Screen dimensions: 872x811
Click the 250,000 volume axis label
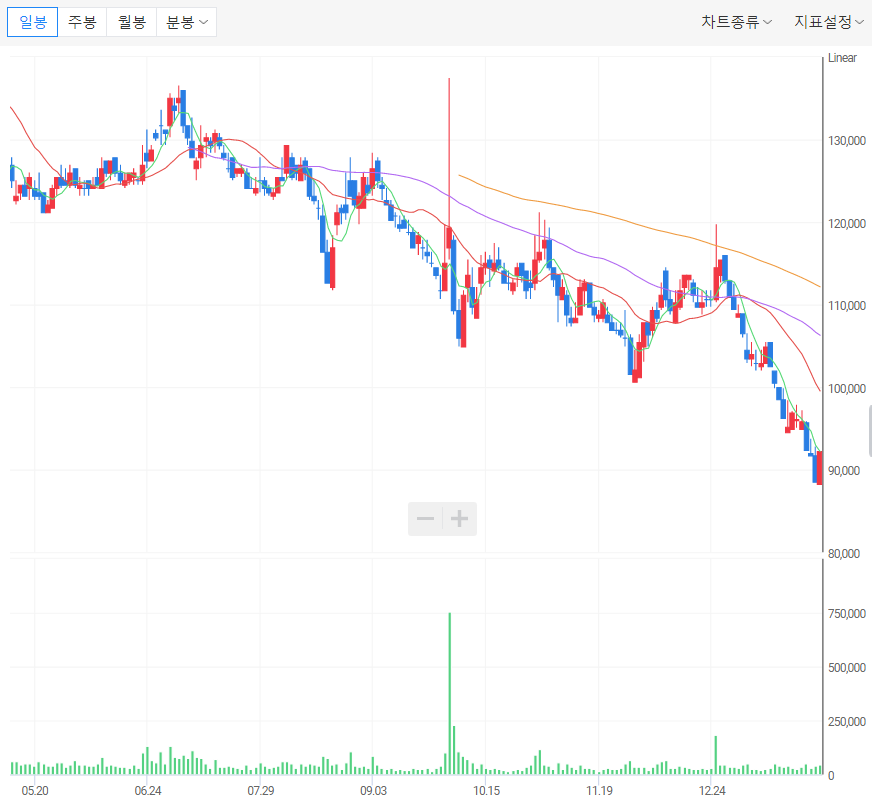pos(846,721)
